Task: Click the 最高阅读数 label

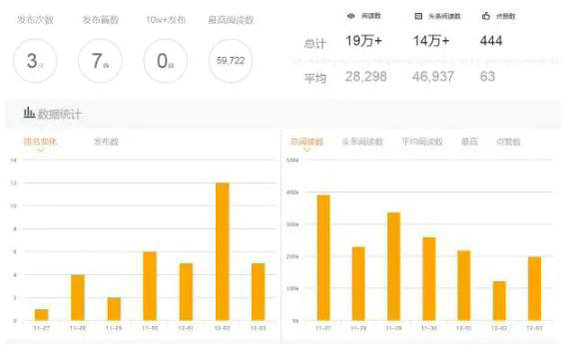Action: (x=231, y=20)
